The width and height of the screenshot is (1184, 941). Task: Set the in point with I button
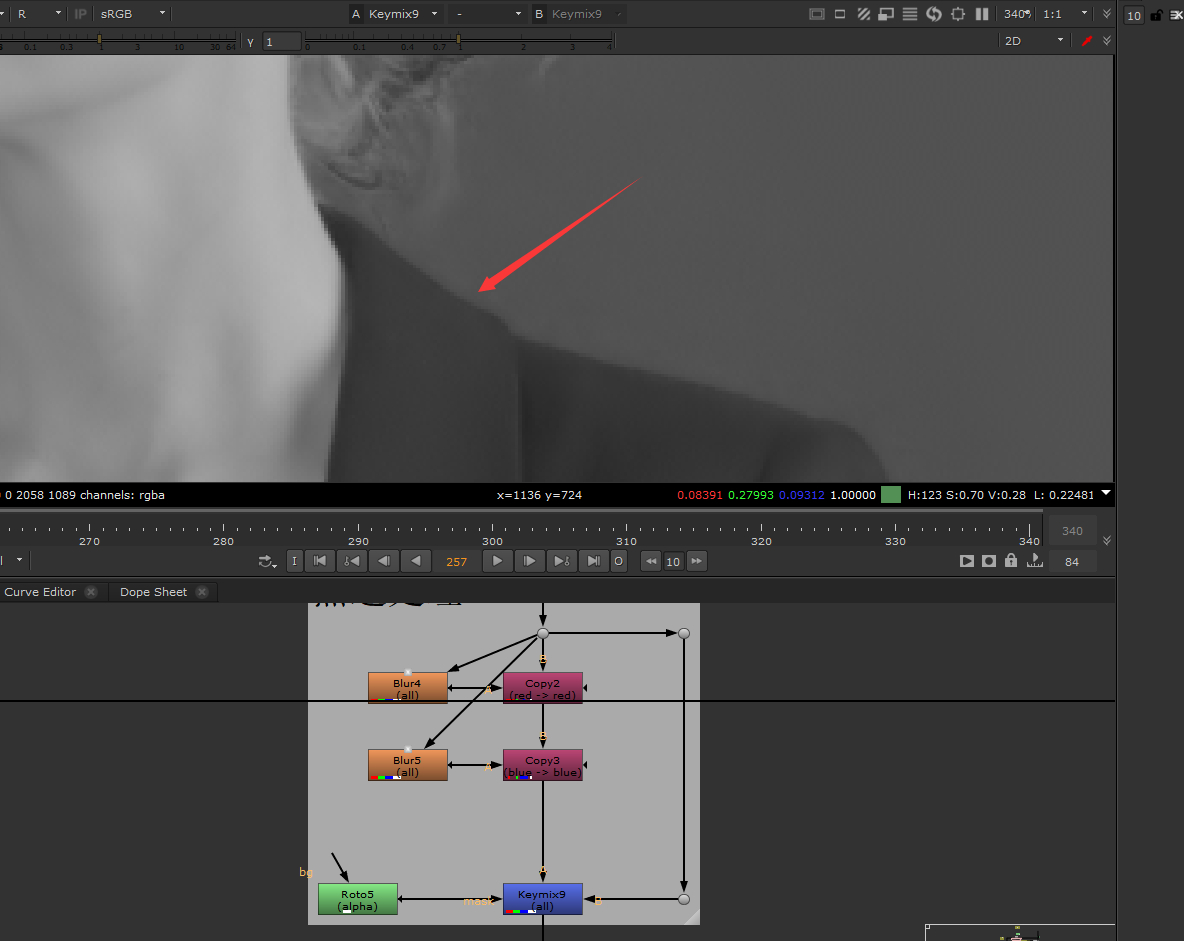tap(294, 561)
